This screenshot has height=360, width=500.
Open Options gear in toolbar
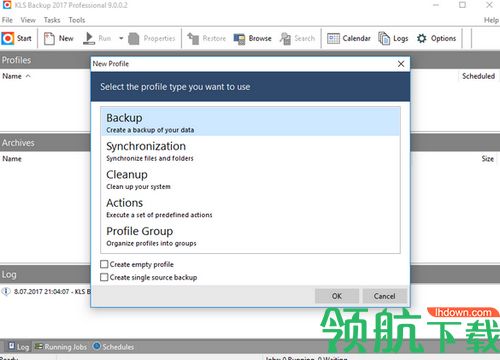pyautogui.click(x=422, y=38)
